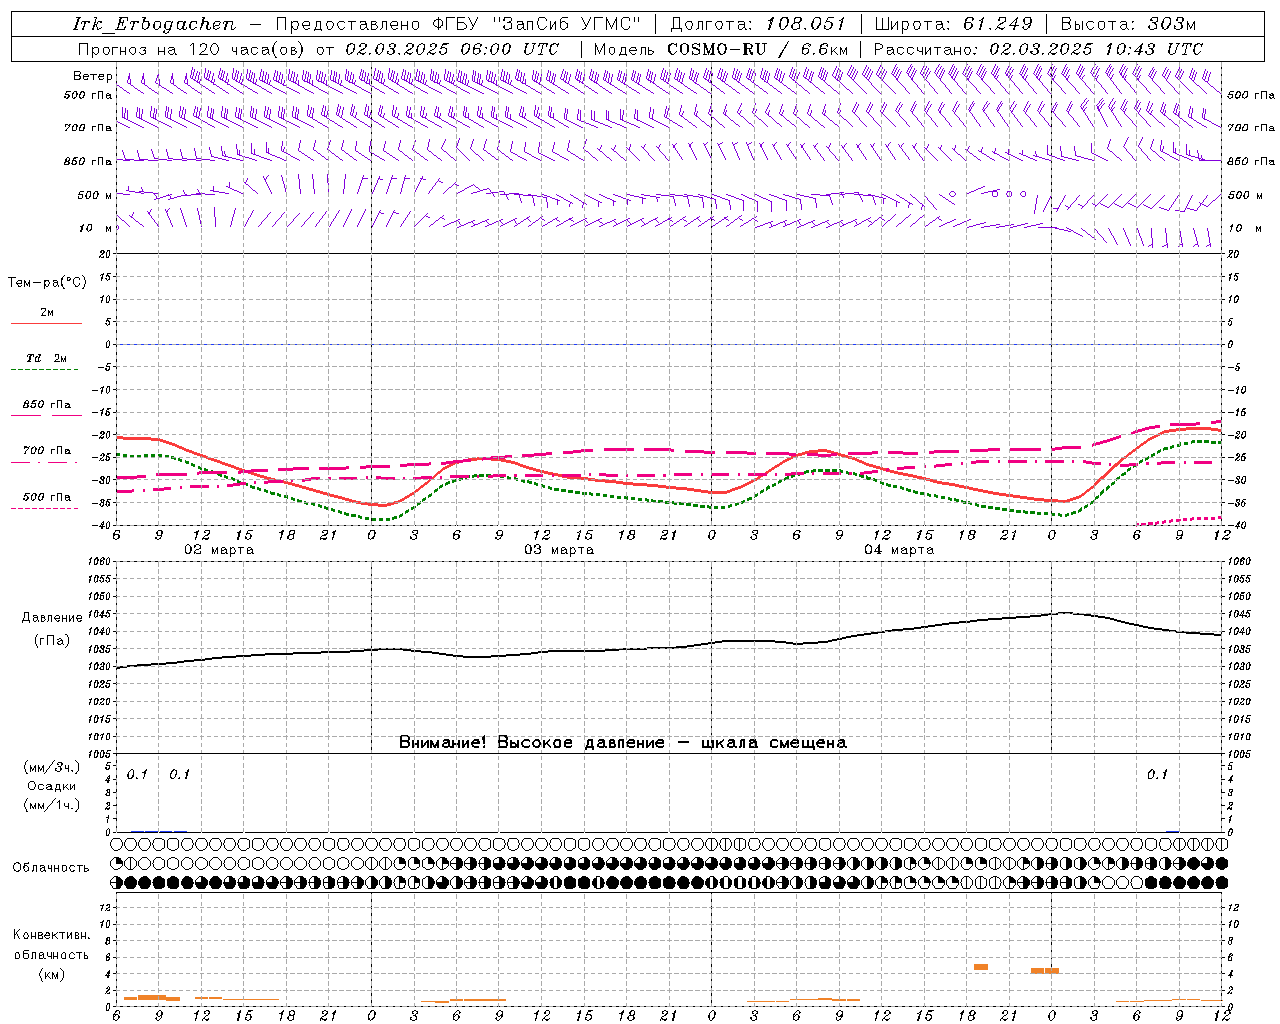Click the 04 марта date label

[900, 550]
